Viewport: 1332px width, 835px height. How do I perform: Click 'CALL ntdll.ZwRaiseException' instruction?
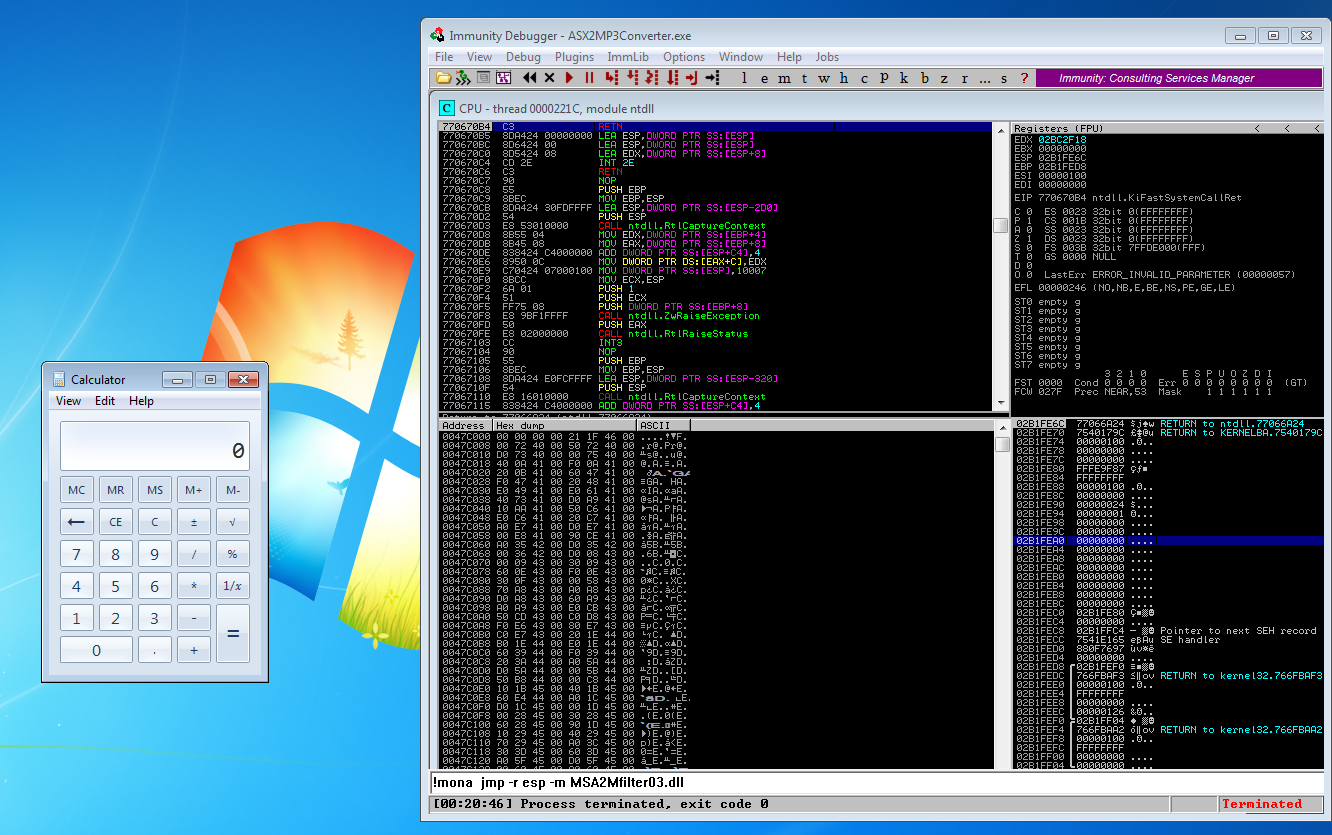tap(681, 315)
